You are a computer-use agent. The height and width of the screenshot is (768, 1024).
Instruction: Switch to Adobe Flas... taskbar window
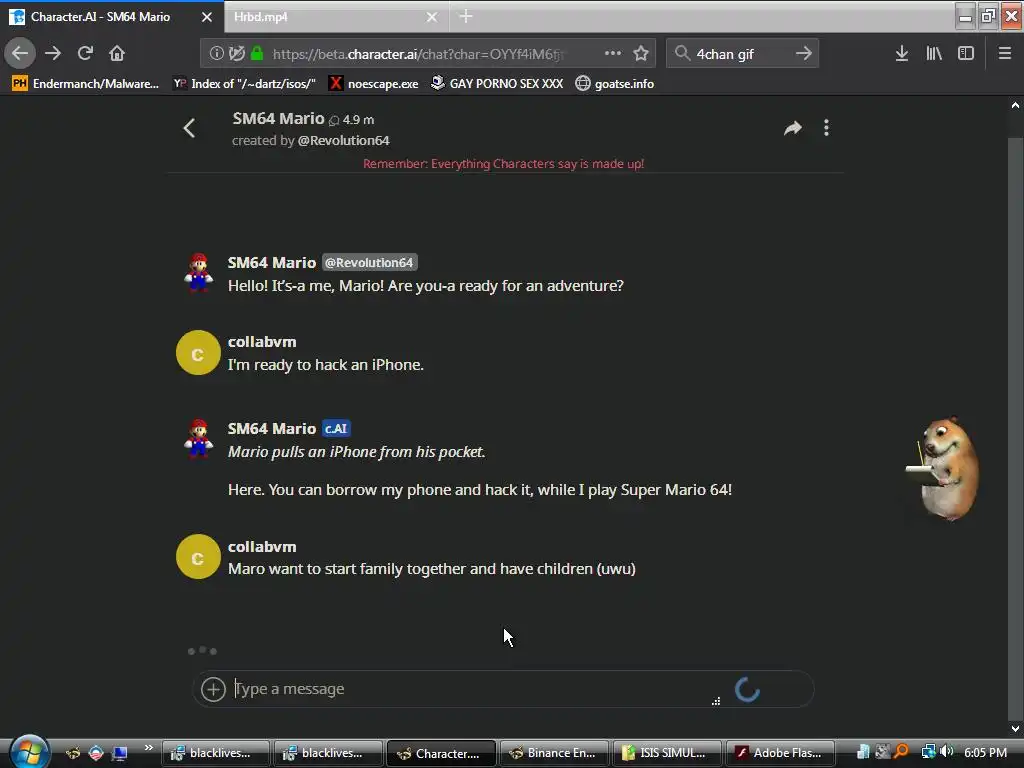(780, 753)
